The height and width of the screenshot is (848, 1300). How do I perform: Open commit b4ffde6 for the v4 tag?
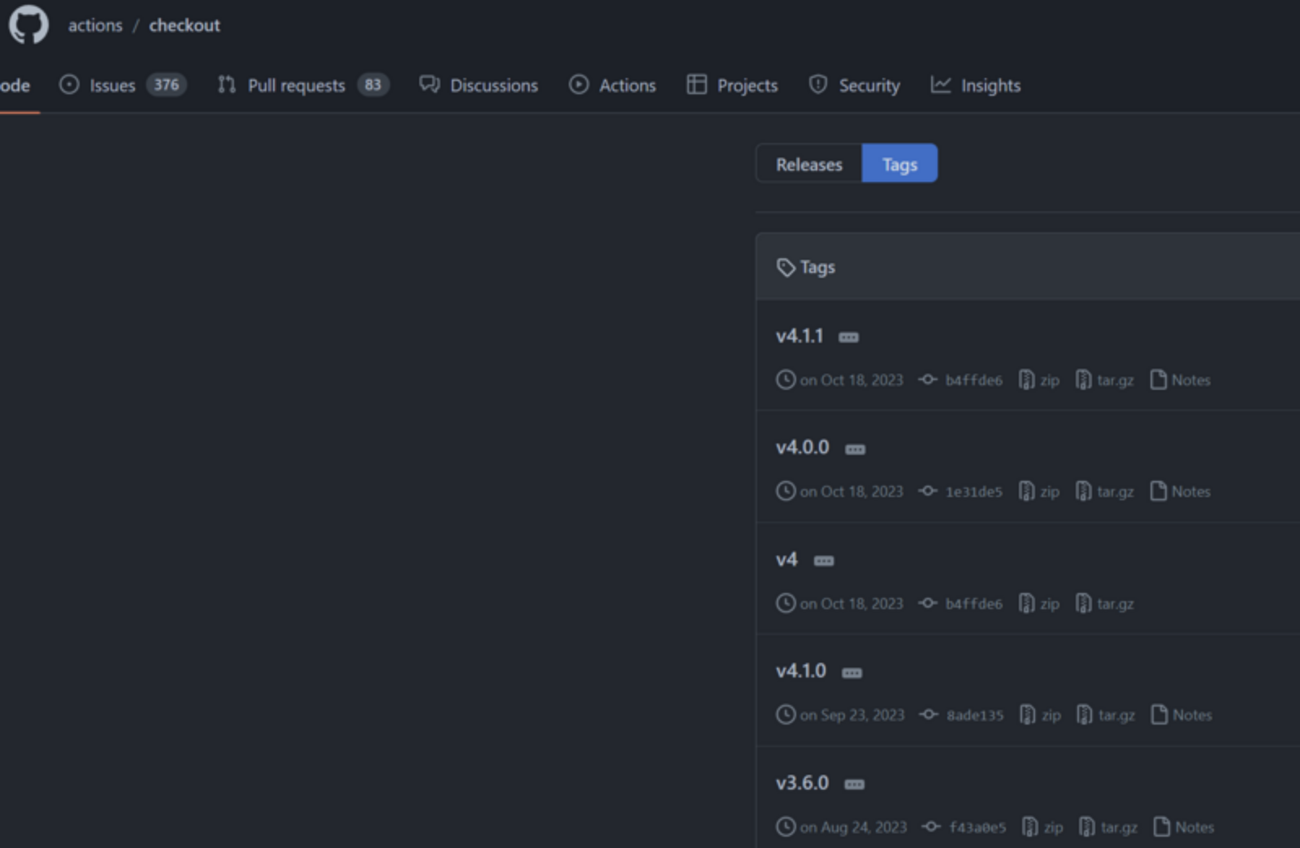pyautogui.click(x=961, y=603)
